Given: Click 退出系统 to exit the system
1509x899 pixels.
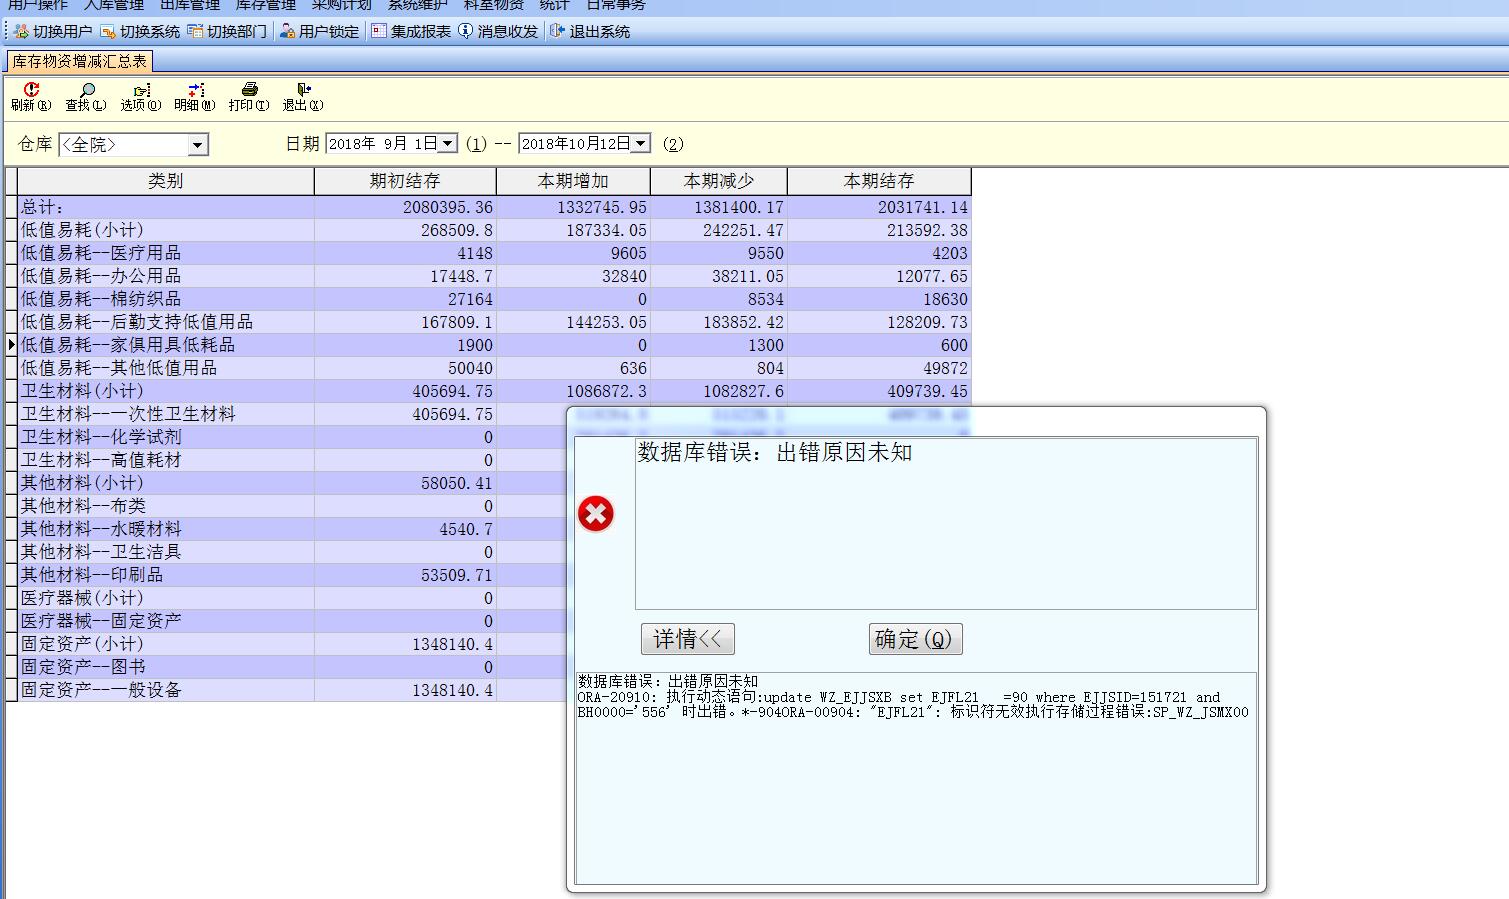Looking at the screenshot, I should tap(590, 32).
